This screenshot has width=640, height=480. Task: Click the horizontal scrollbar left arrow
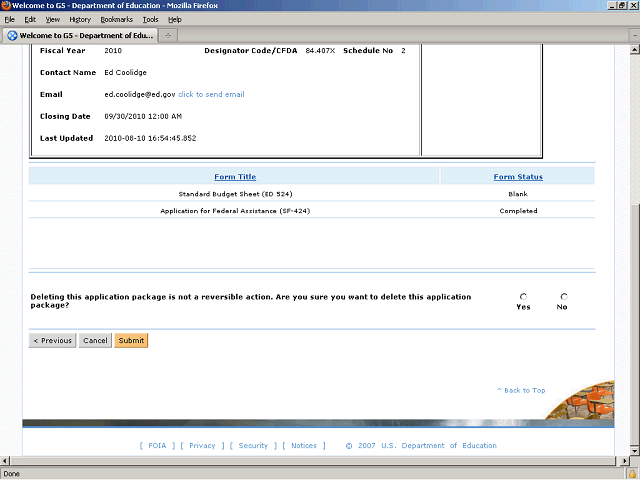[x=5, y=461]
